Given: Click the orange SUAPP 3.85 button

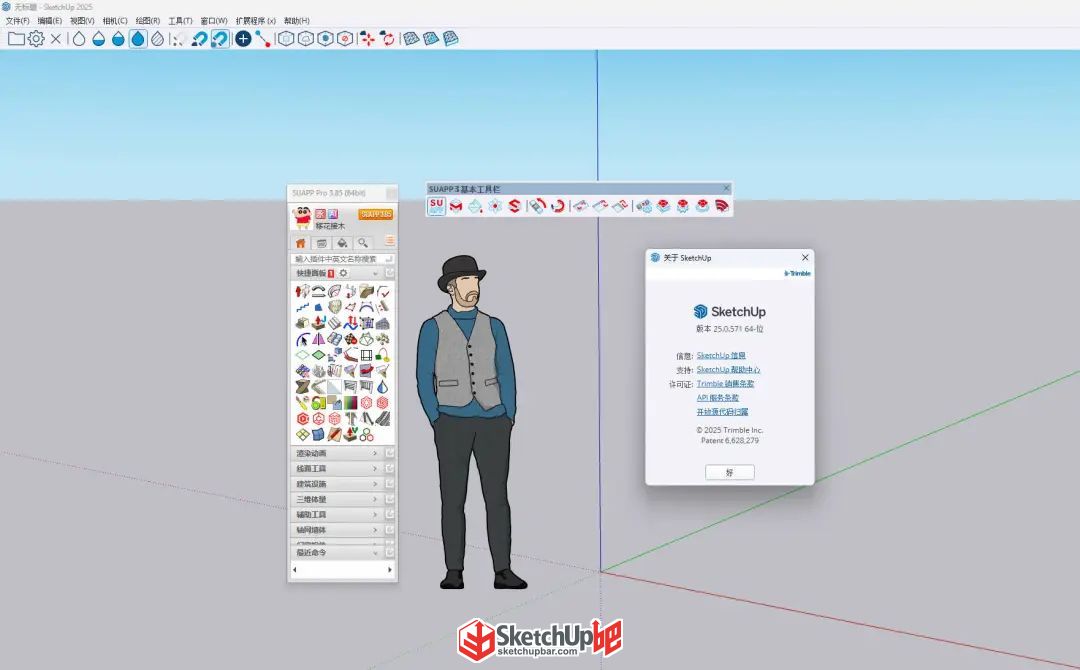Looking at the screenshot, I should tap(376, 214).
